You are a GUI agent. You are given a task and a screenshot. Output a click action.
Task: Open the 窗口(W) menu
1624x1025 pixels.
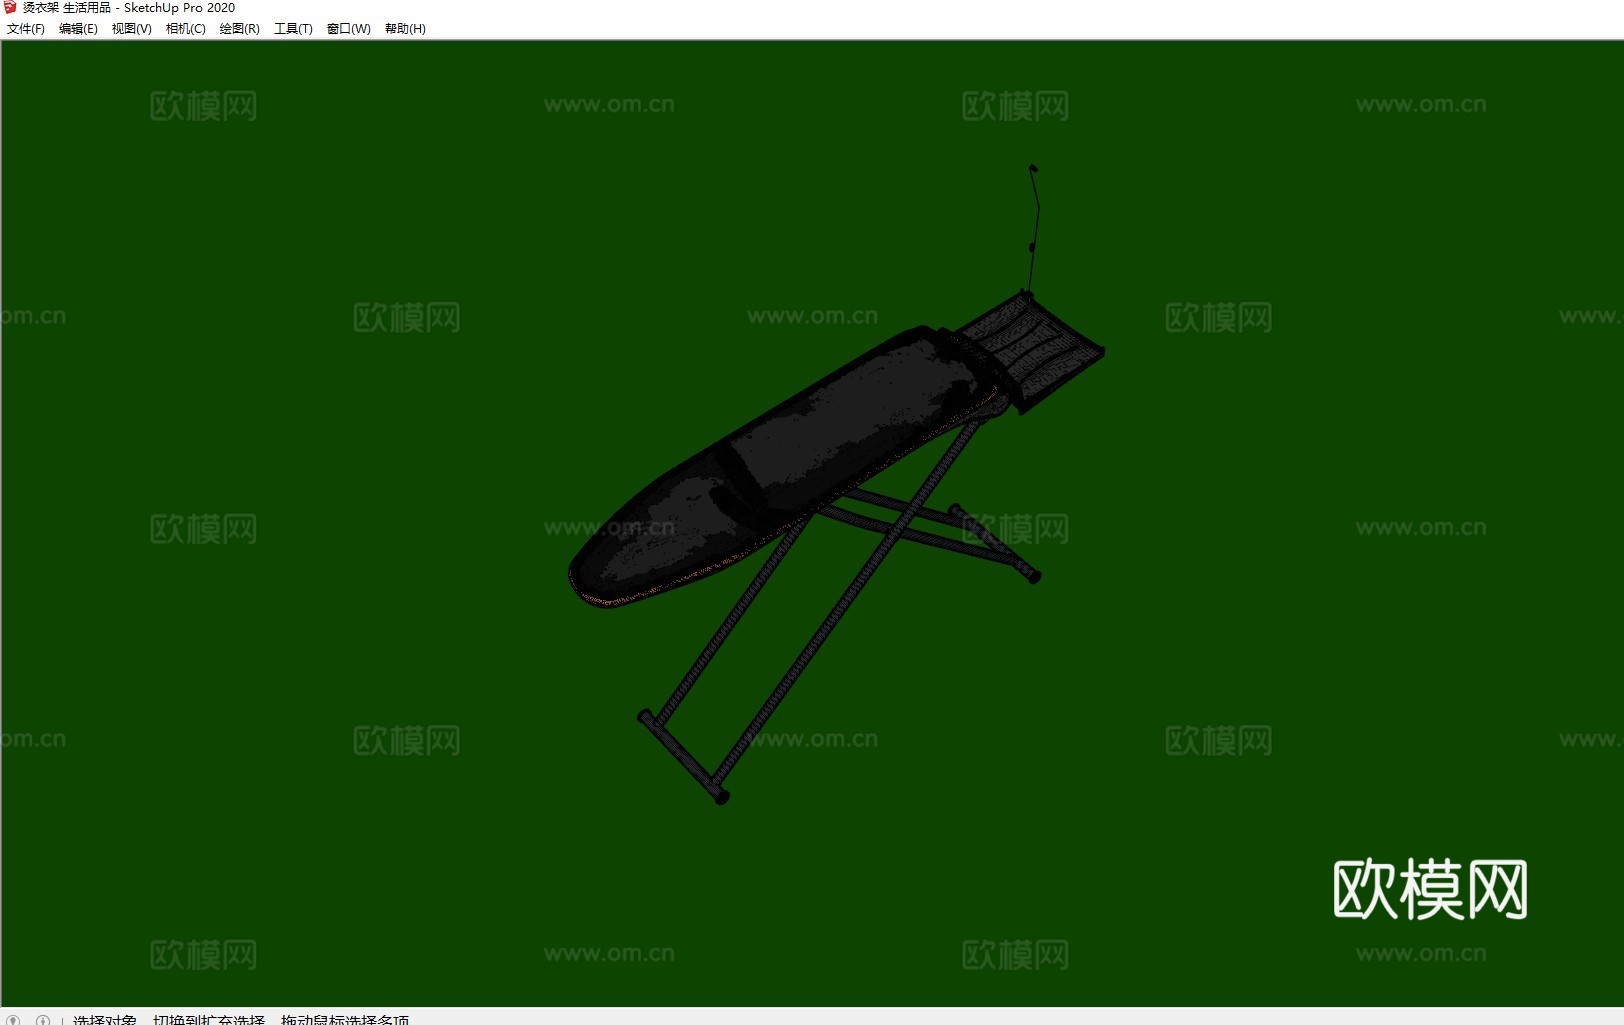pyautogui.click(x=349, y=29)
